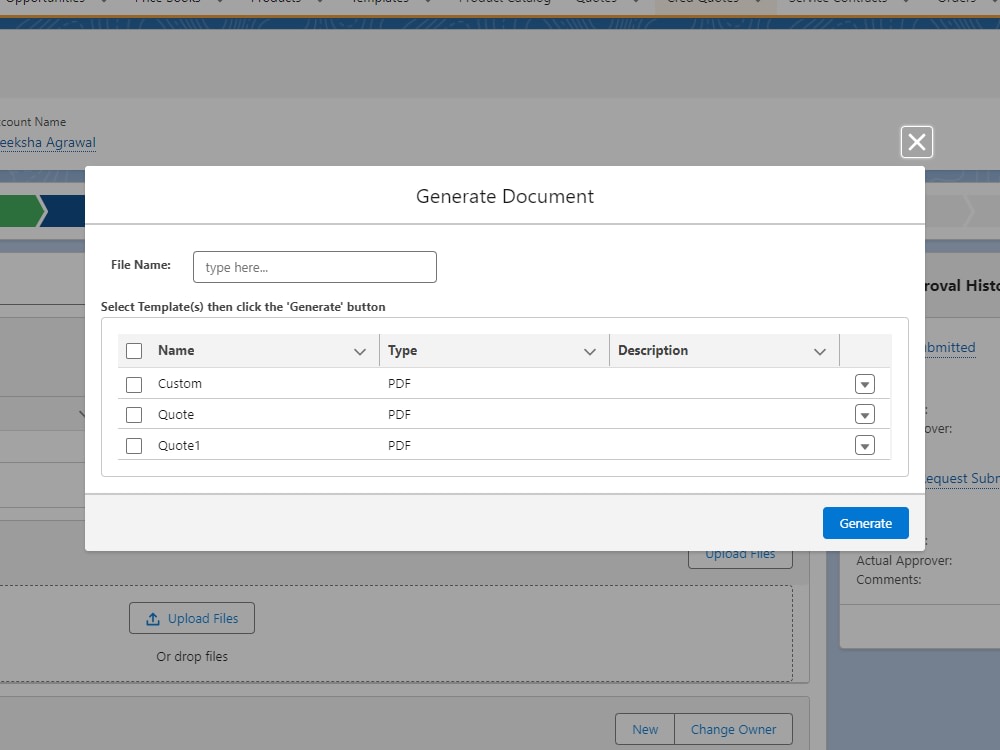Image resolution: width=1000 pixels, height=750 pixels.
Task: Click the Upload Files button with icon
Action: point(192,618)
